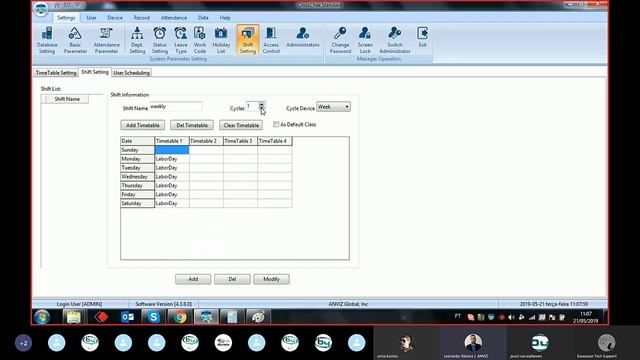Open Outlook from the taskbar
640x360 pixels.
(127, 317)
